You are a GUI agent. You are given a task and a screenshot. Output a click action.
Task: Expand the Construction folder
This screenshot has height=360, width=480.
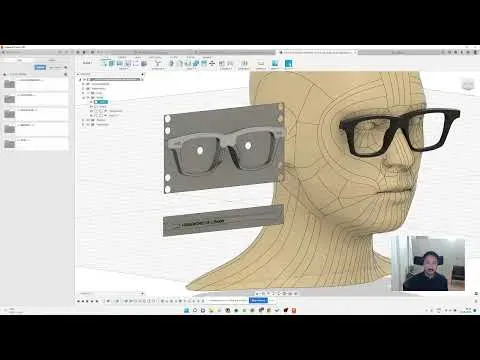coord(83,124)
